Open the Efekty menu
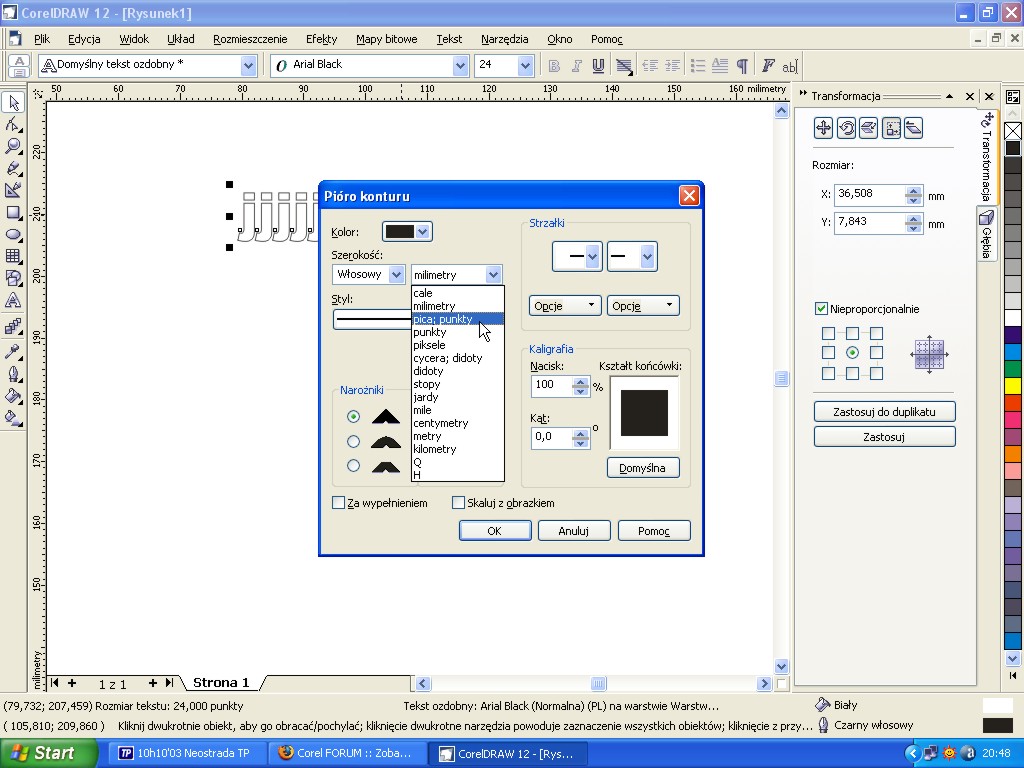1024x768 pixels. point(321,39)
